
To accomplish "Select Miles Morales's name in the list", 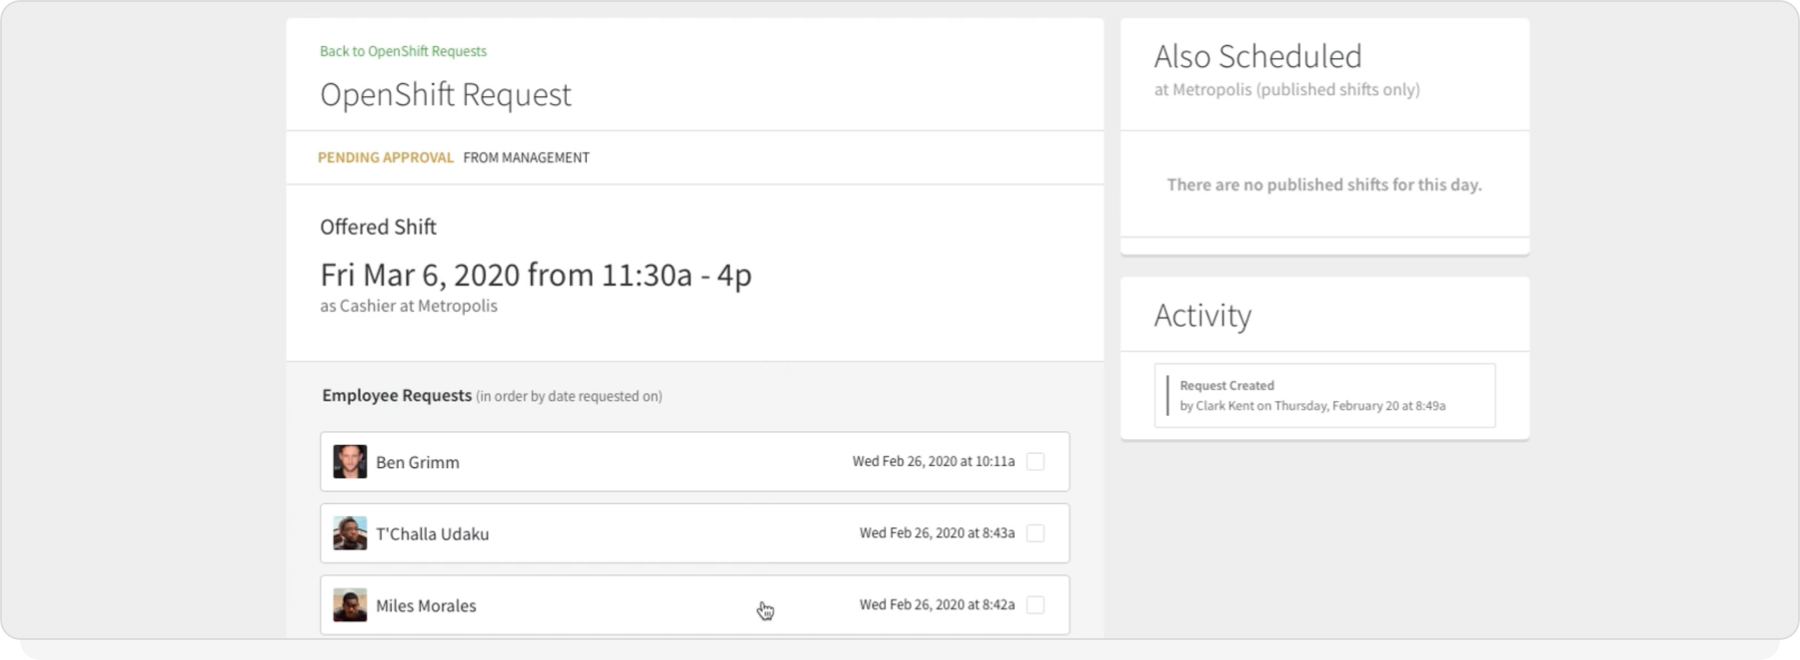I will point(426,605).
